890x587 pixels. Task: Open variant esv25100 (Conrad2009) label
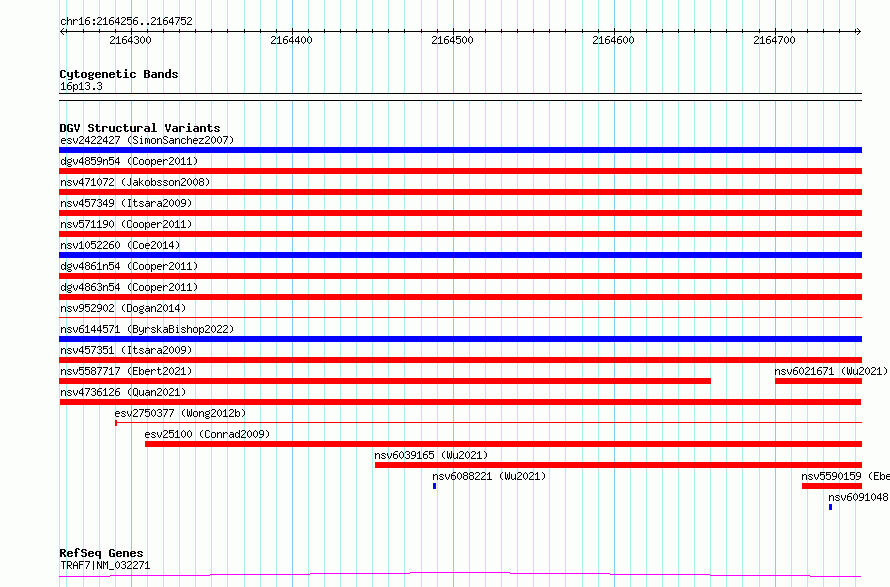[207, 434]
